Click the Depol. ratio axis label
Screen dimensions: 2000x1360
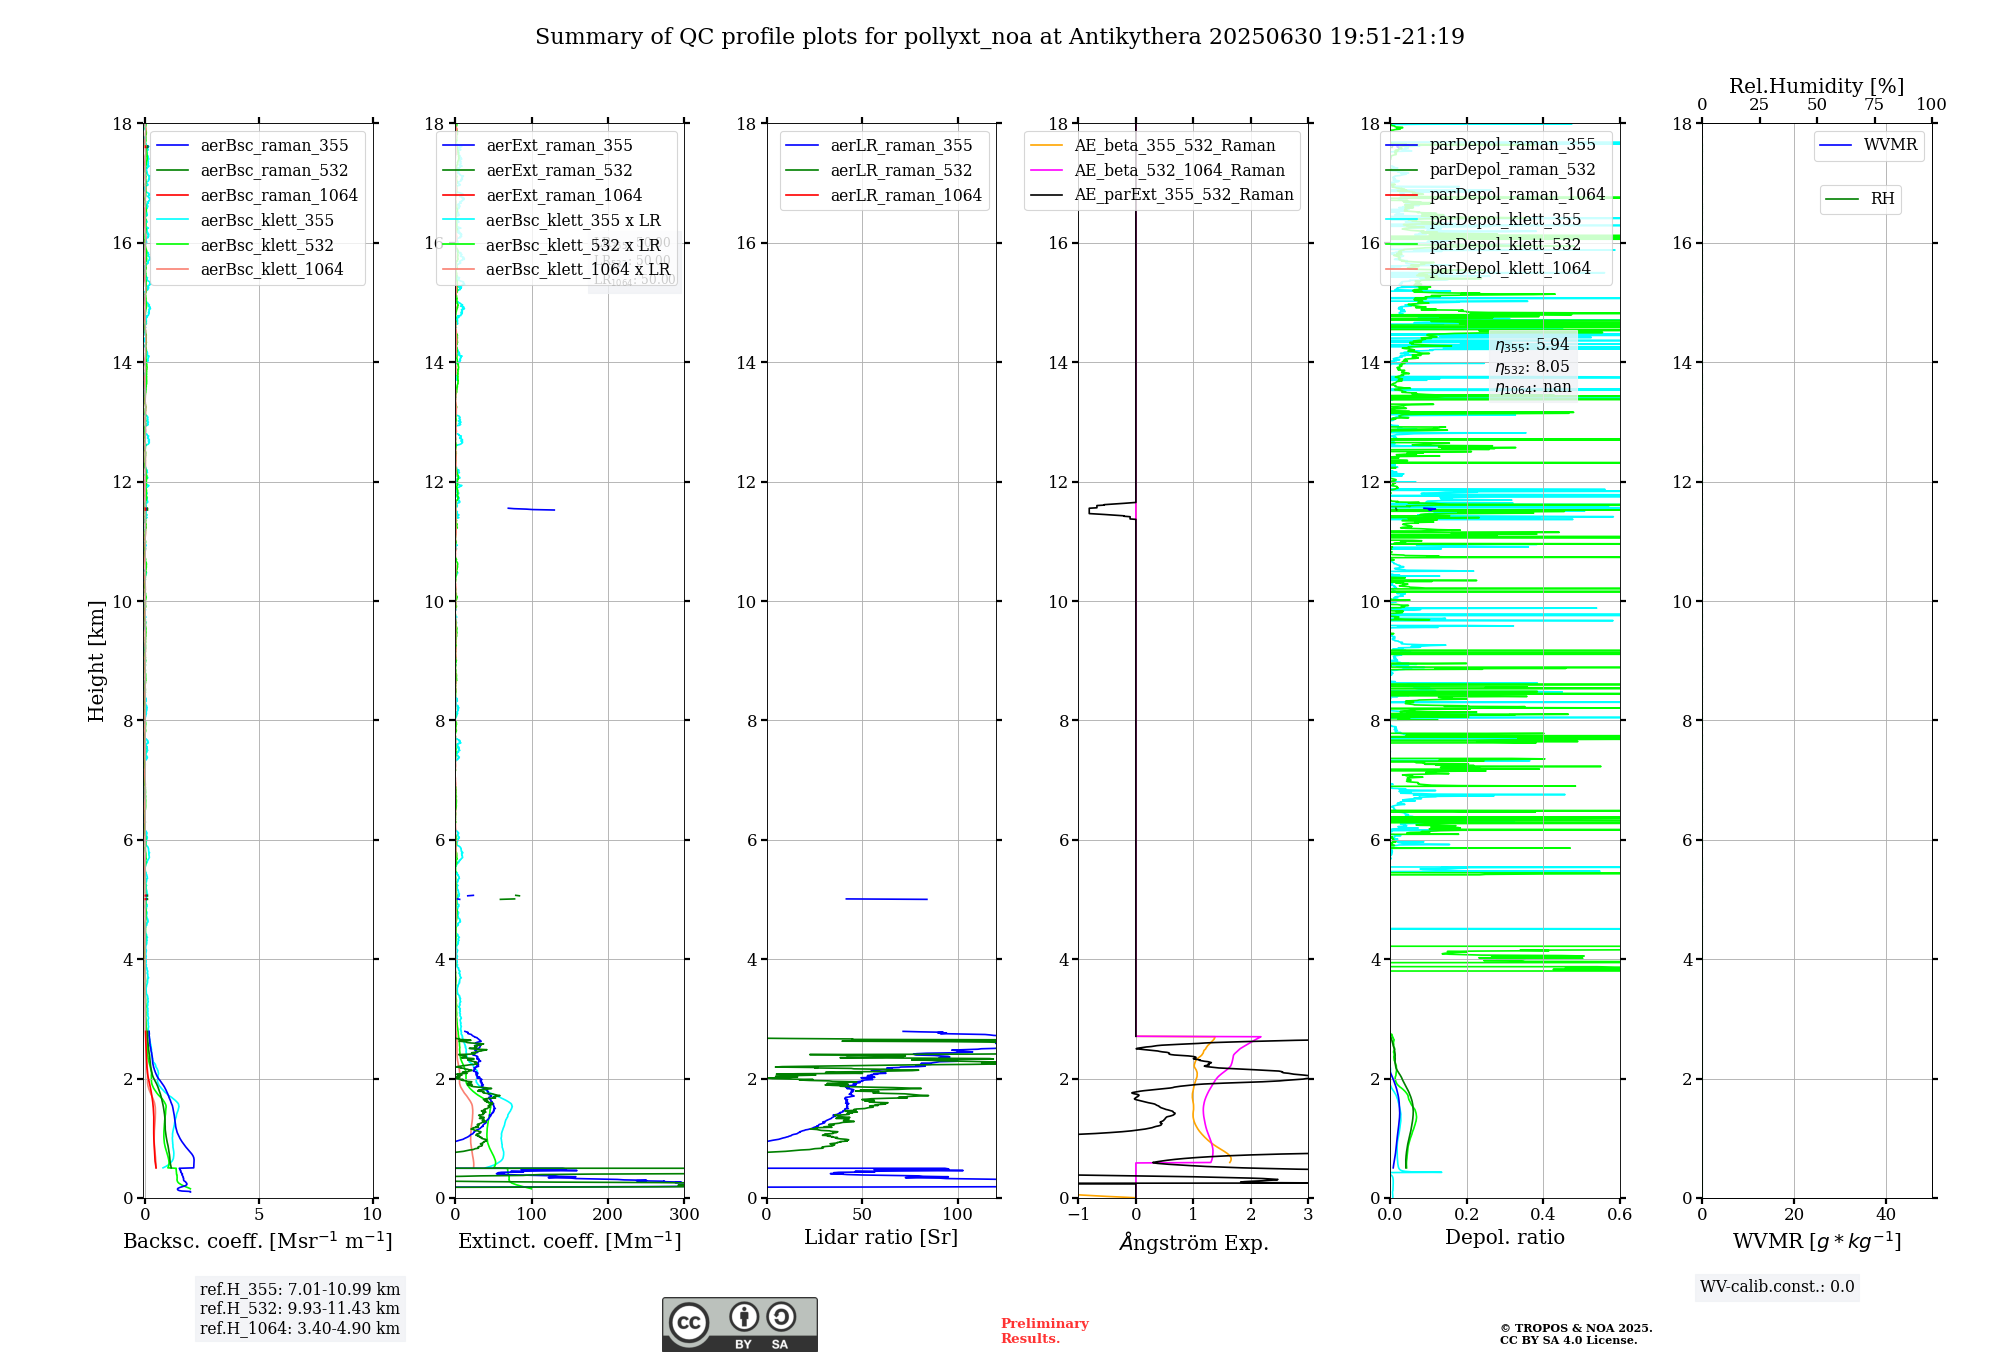click(x=1505, y=1238)
